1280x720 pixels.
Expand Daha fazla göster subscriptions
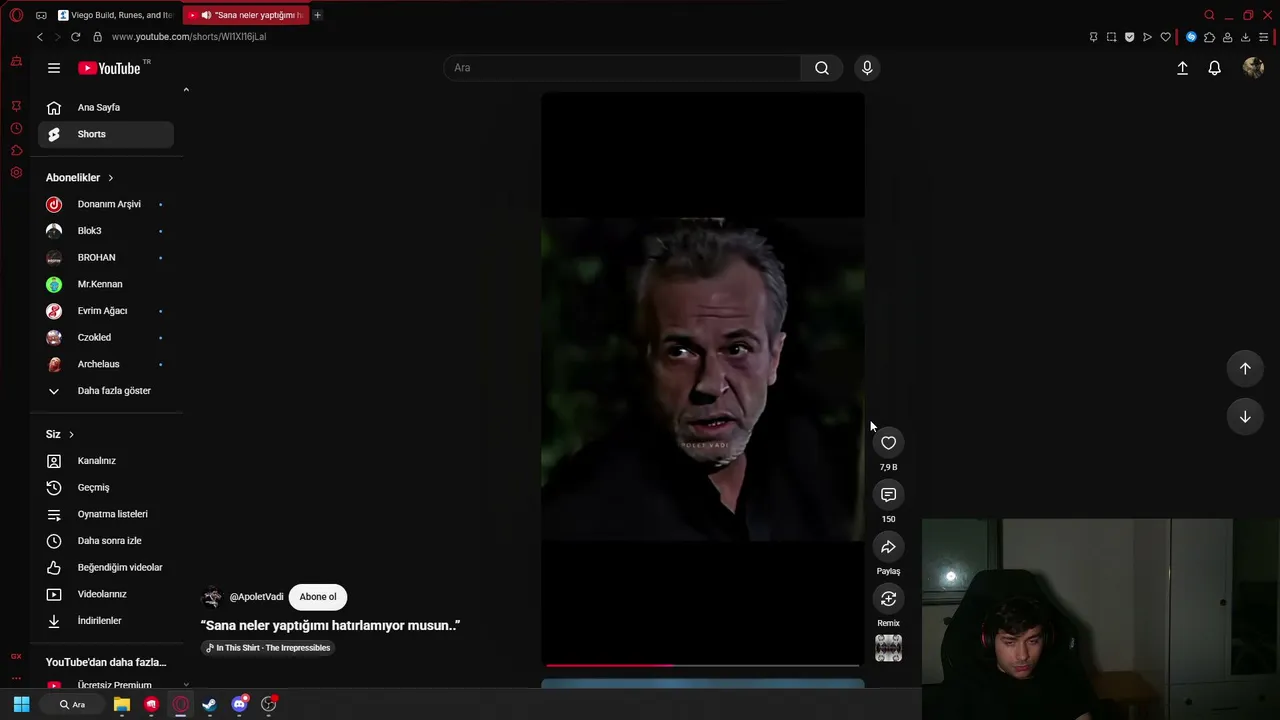[x=106, y=391]
